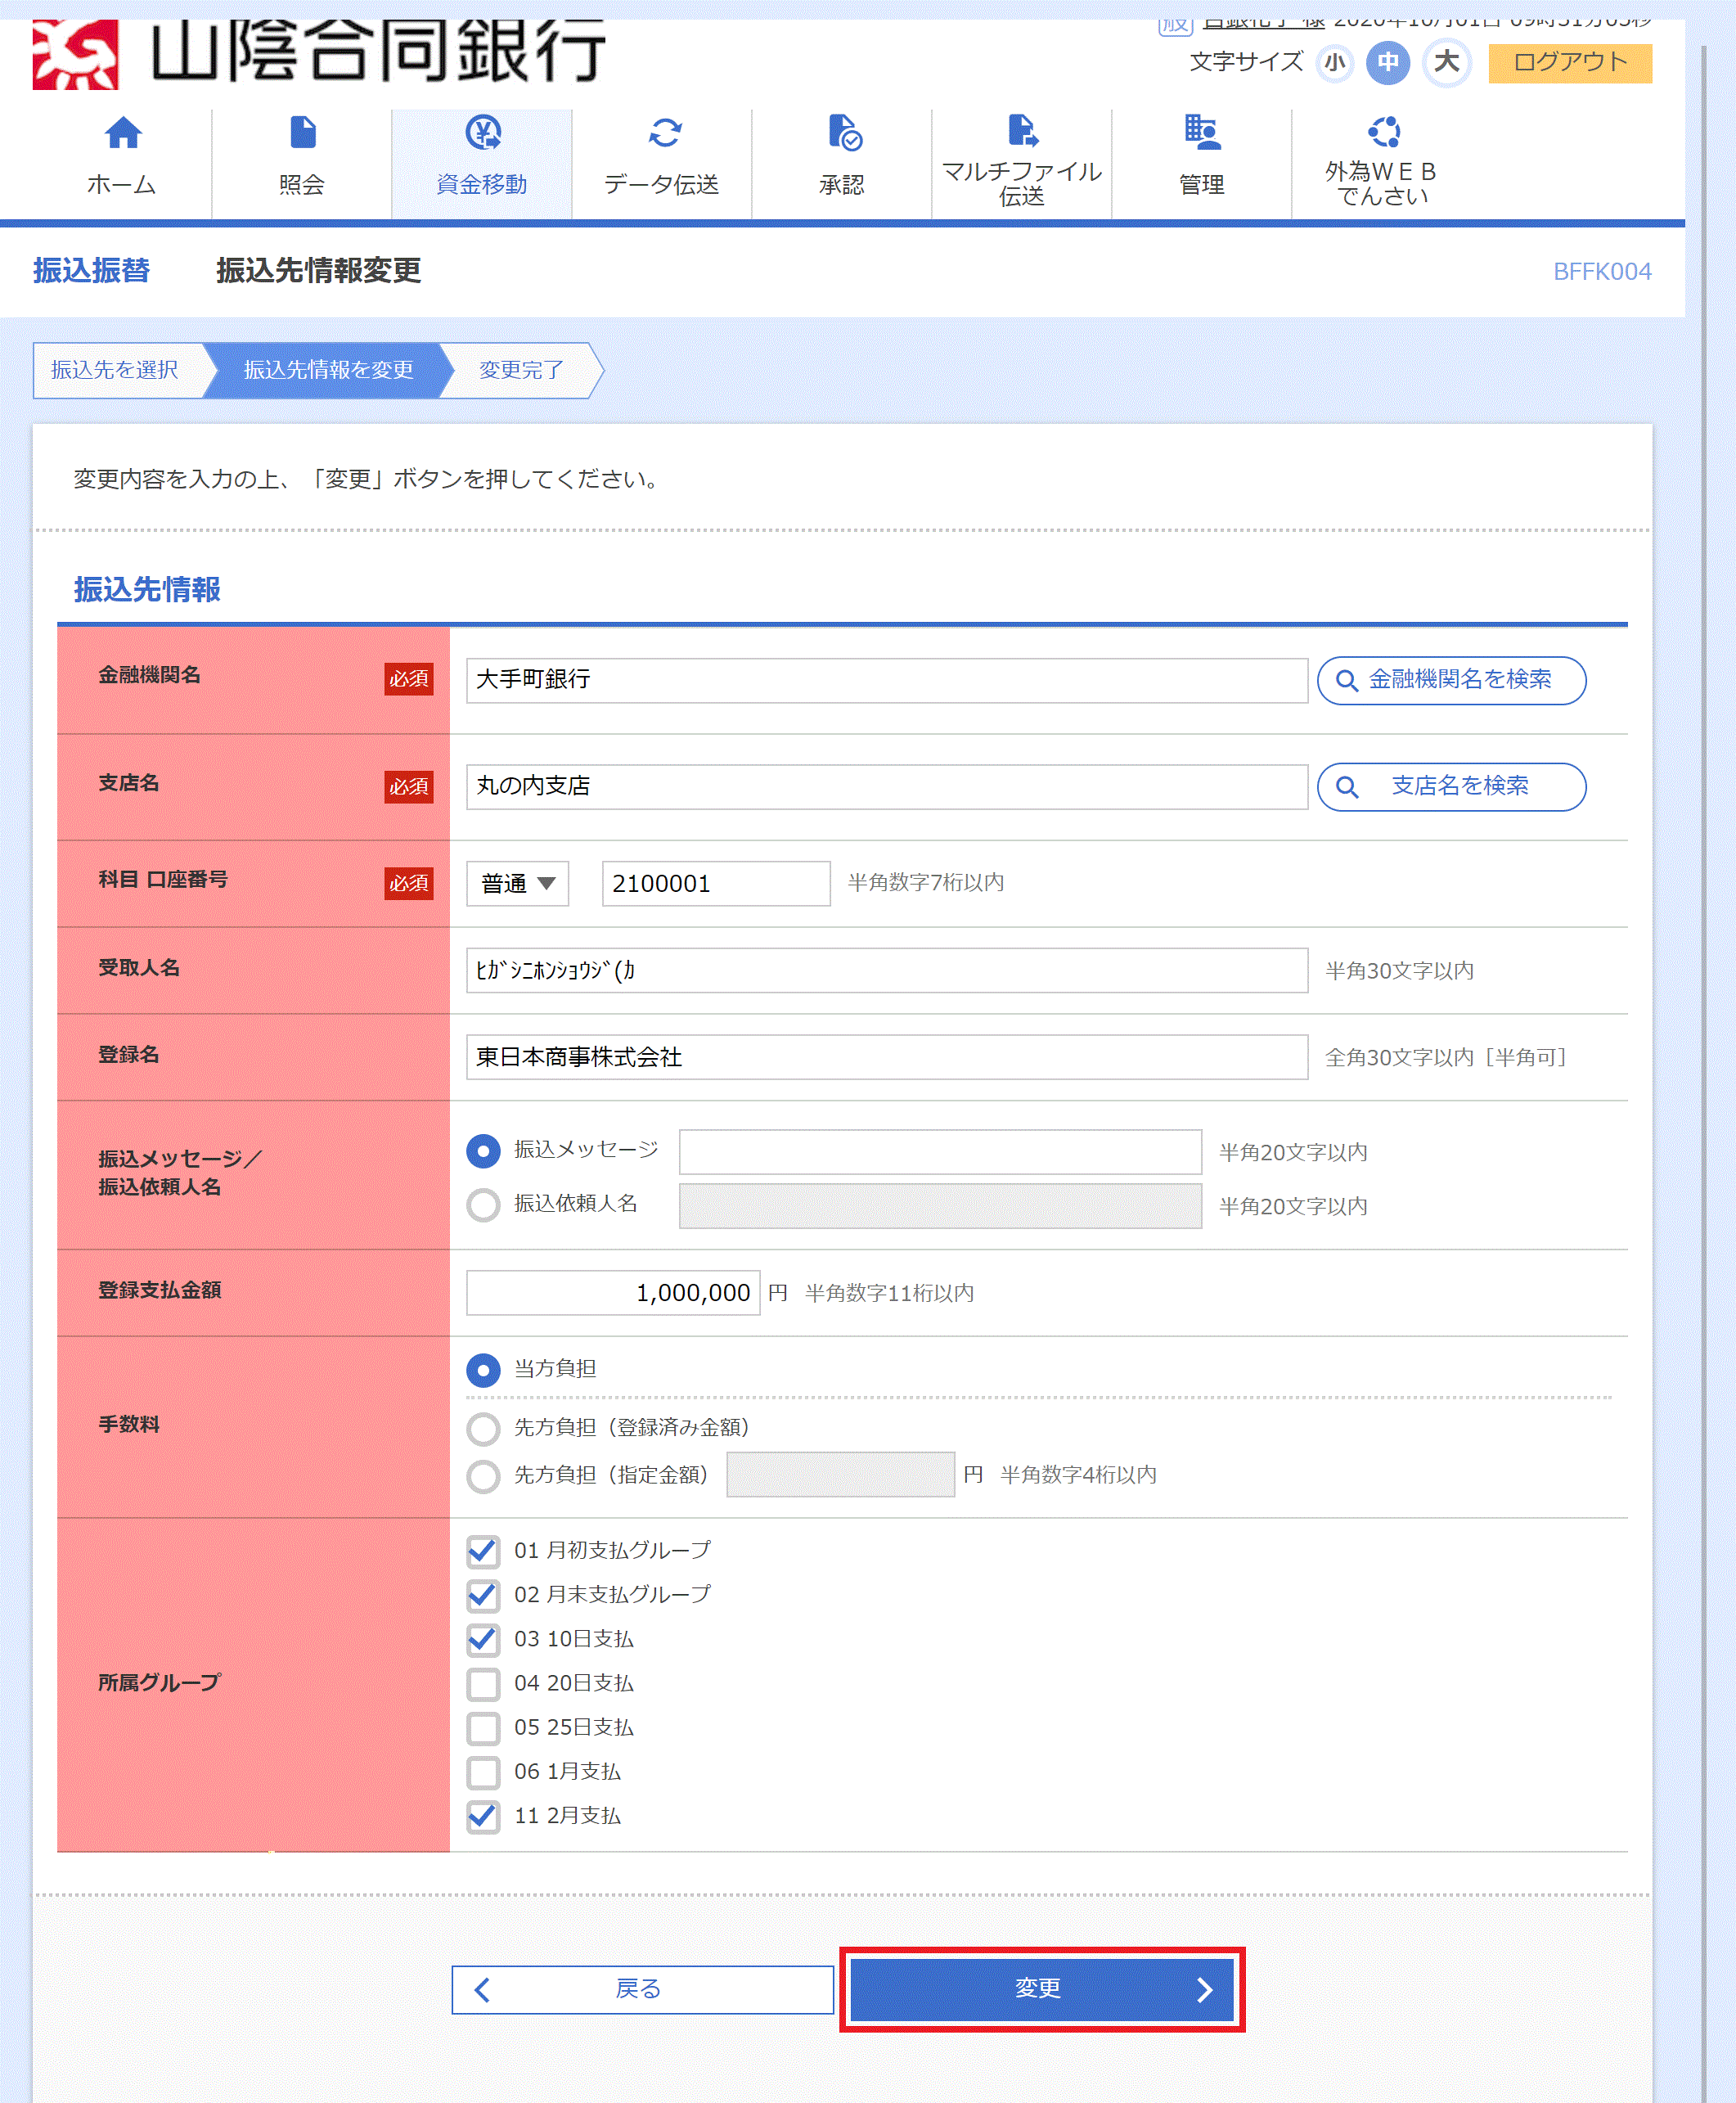Select the 振込メッセージ radio button
Screen dimensions: 1736x2103
click(483, 1151)
